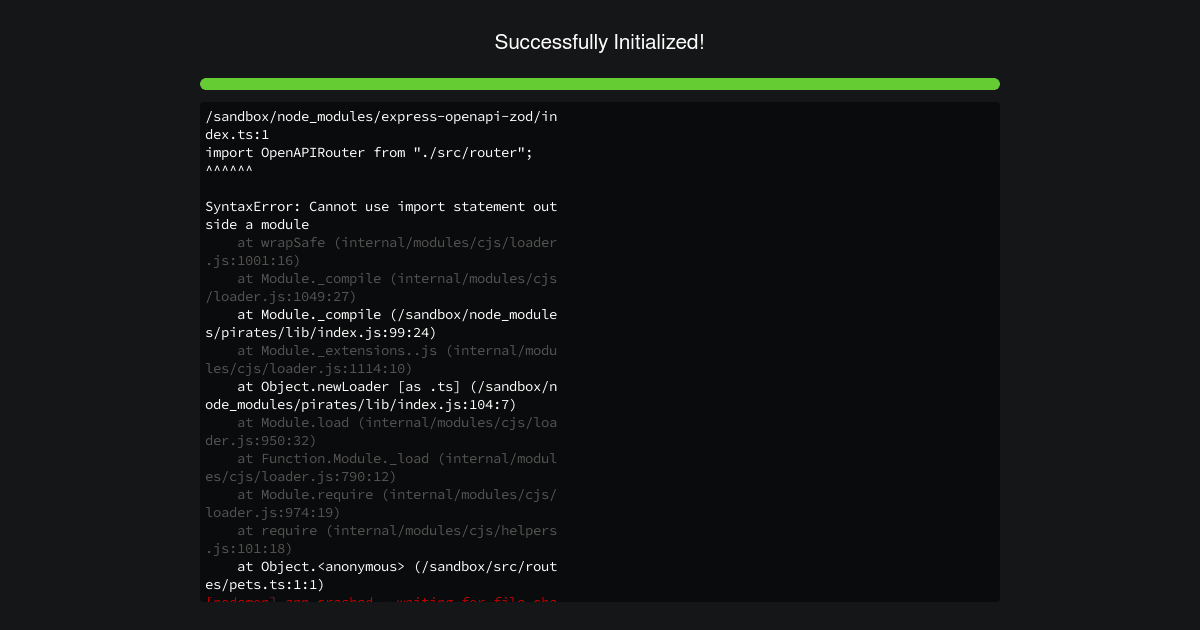1200x630 pixels.
Task: Select the import OpenAPIRouter code line
Action: [x=369, y=153]
